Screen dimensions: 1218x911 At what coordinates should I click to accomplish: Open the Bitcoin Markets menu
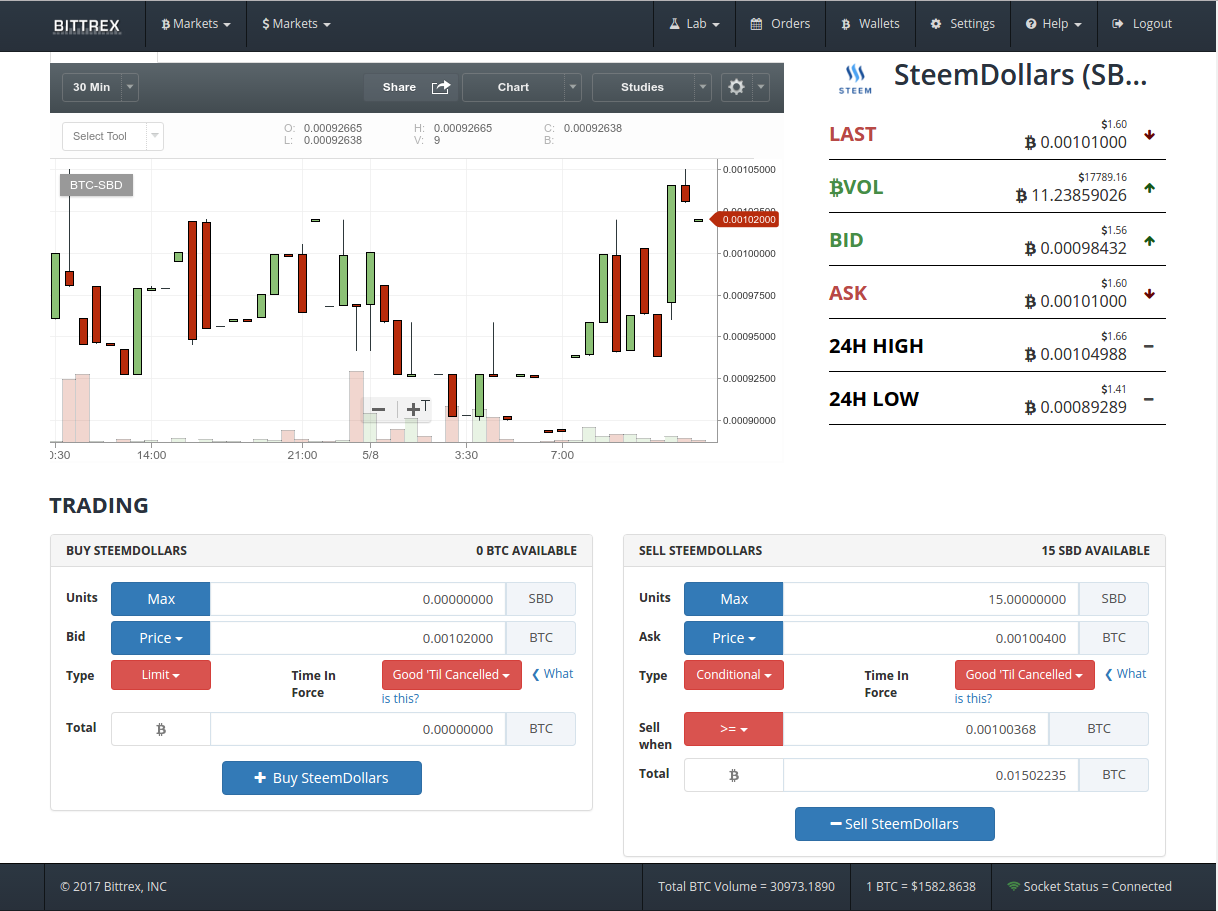coord(196,24)
